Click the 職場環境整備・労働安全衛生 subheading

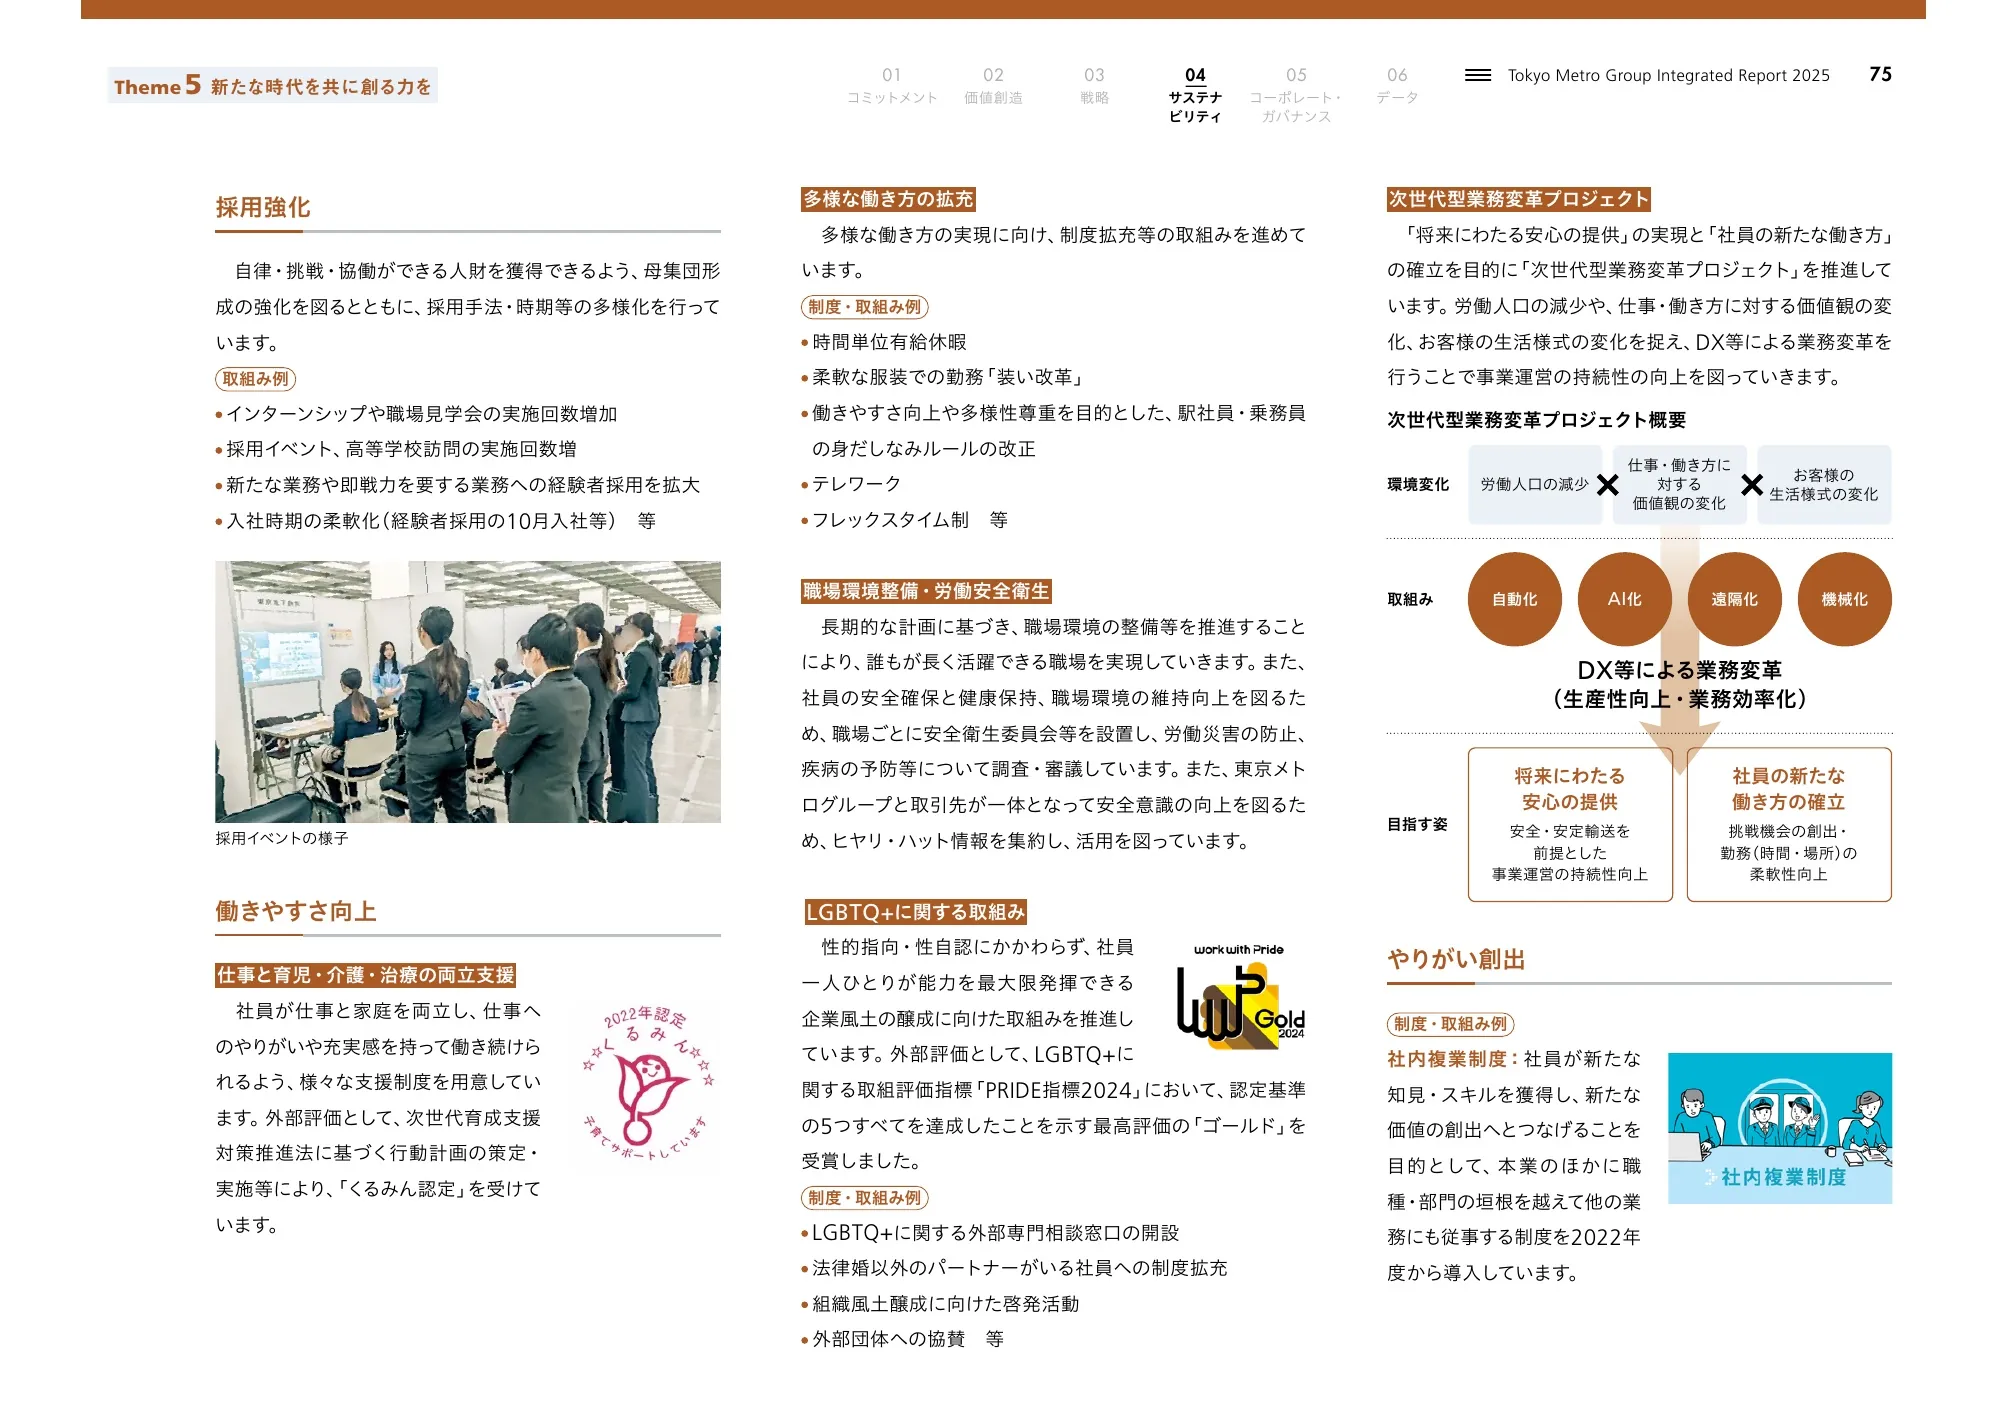point(926,591)
